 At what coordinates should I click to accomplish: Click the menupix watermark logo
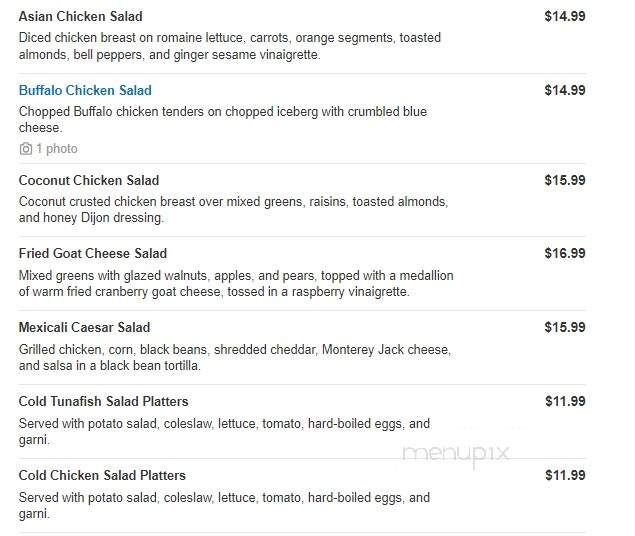(455, 454)
